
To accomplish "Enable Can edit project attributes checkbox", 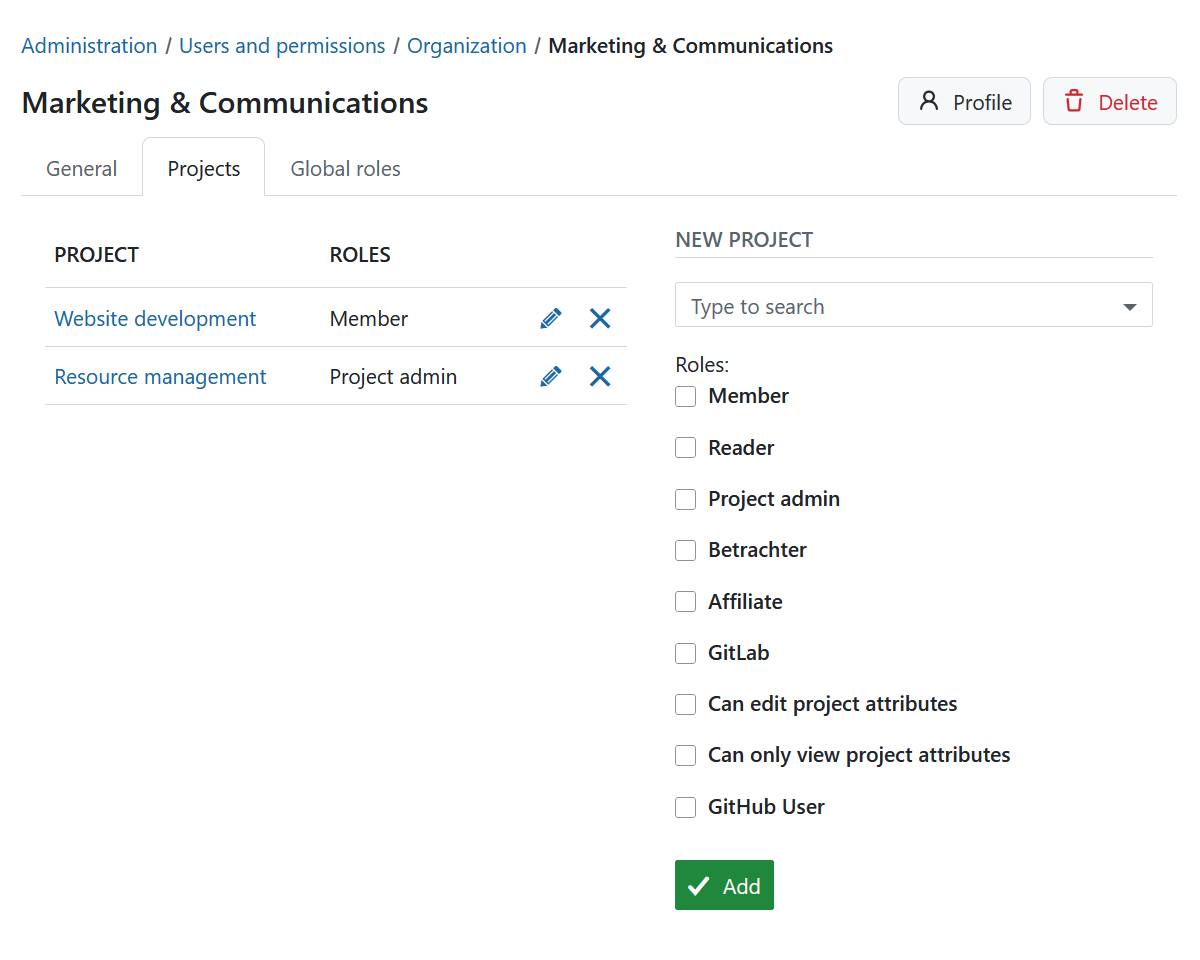I will click(x=685, y=704).
